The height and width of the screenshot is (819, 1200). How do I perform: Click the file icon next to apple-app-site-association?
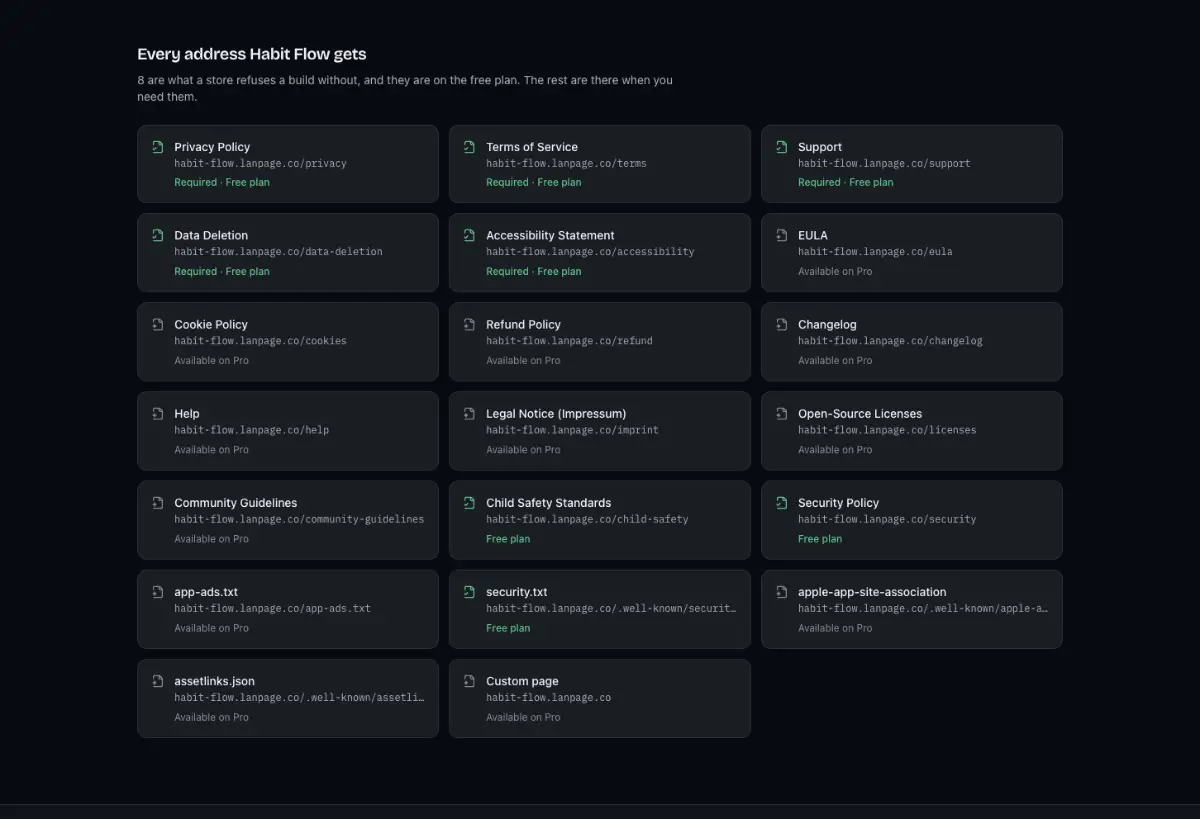(x=782, y=592)
